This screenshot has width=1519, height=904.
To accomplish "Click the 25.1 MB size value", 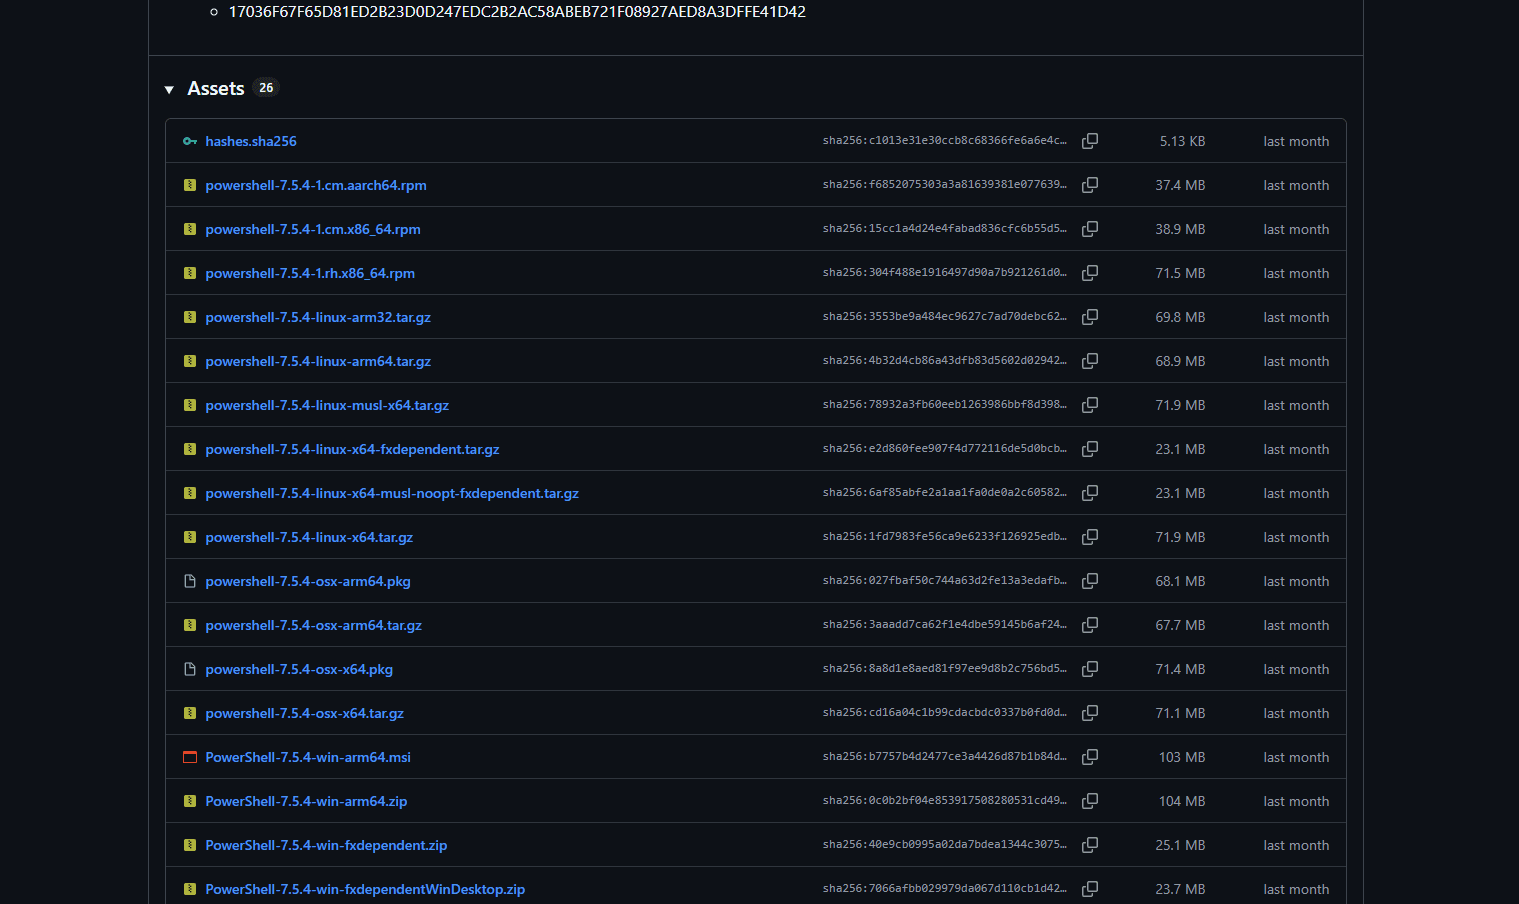I will click(x=1180, y=845).
